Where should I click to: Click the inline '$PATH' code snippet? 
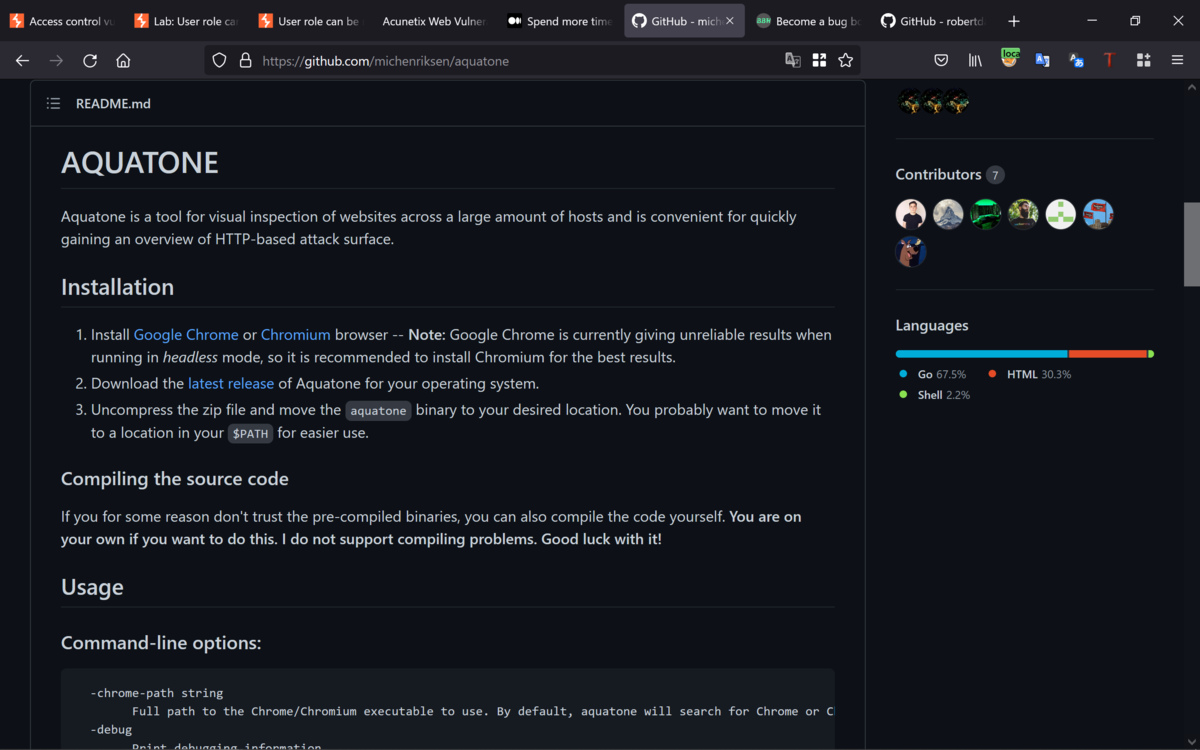click(x=250, y=434)
